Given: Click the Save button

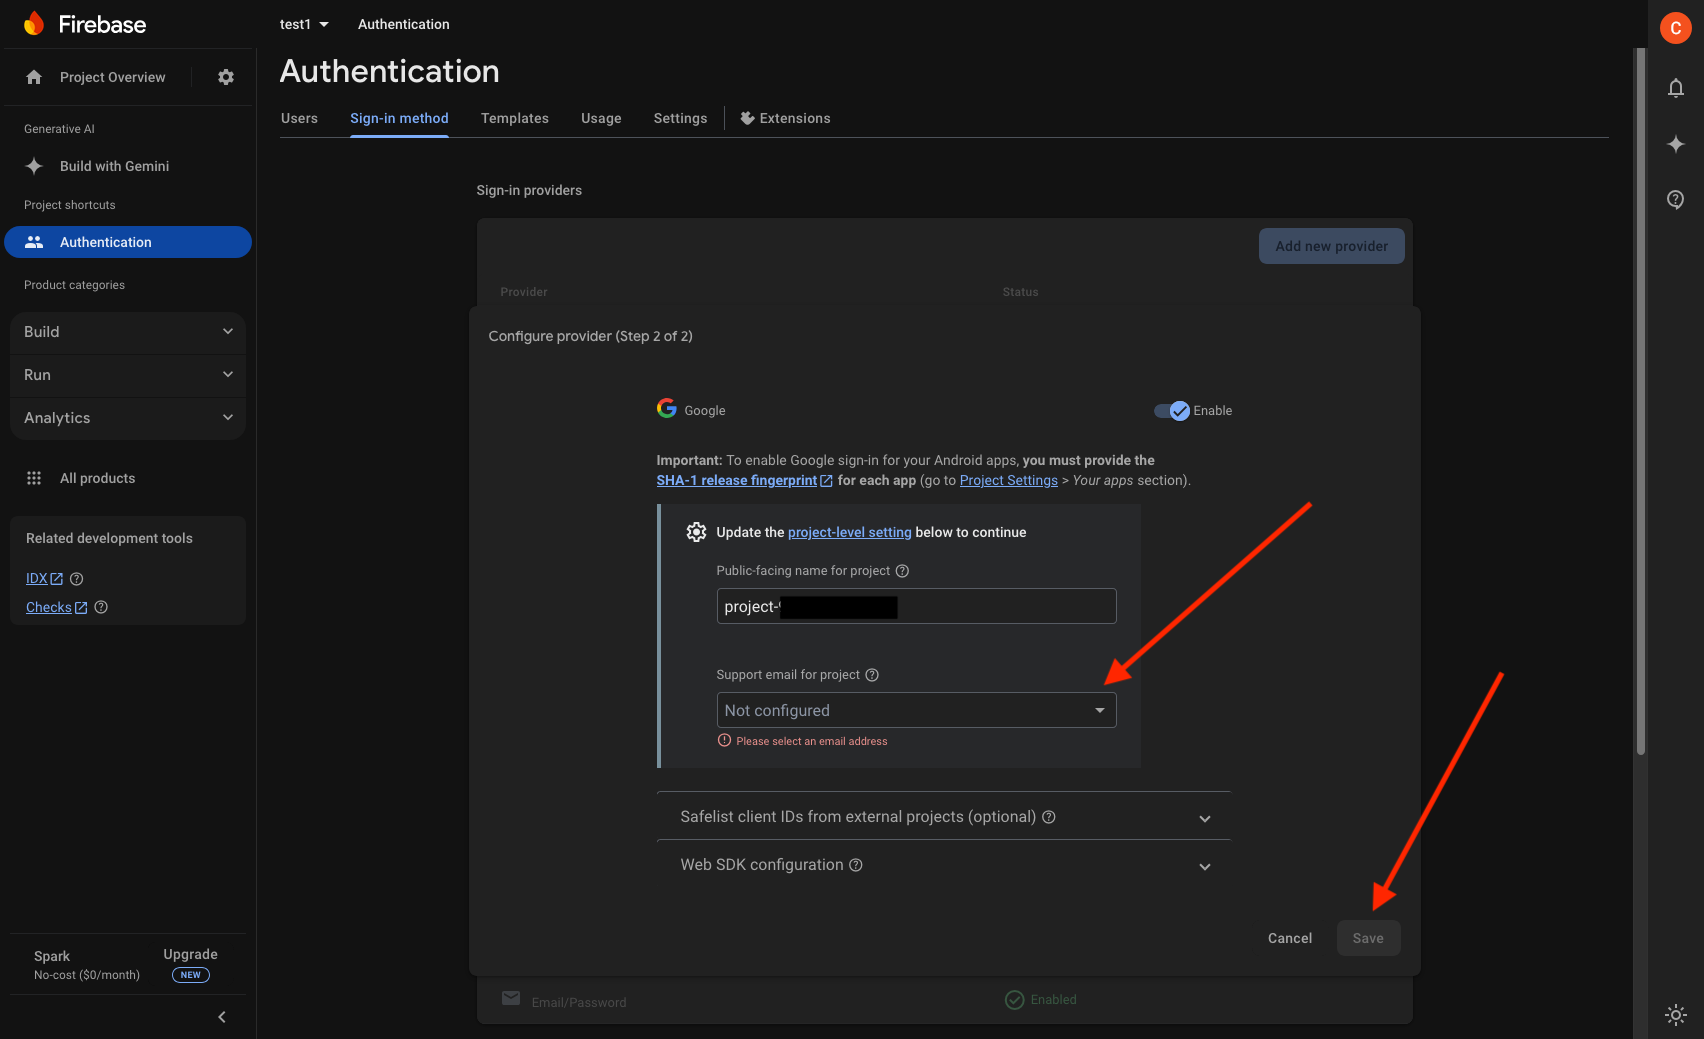Looking at the screenshot, I should point(1368,938).
